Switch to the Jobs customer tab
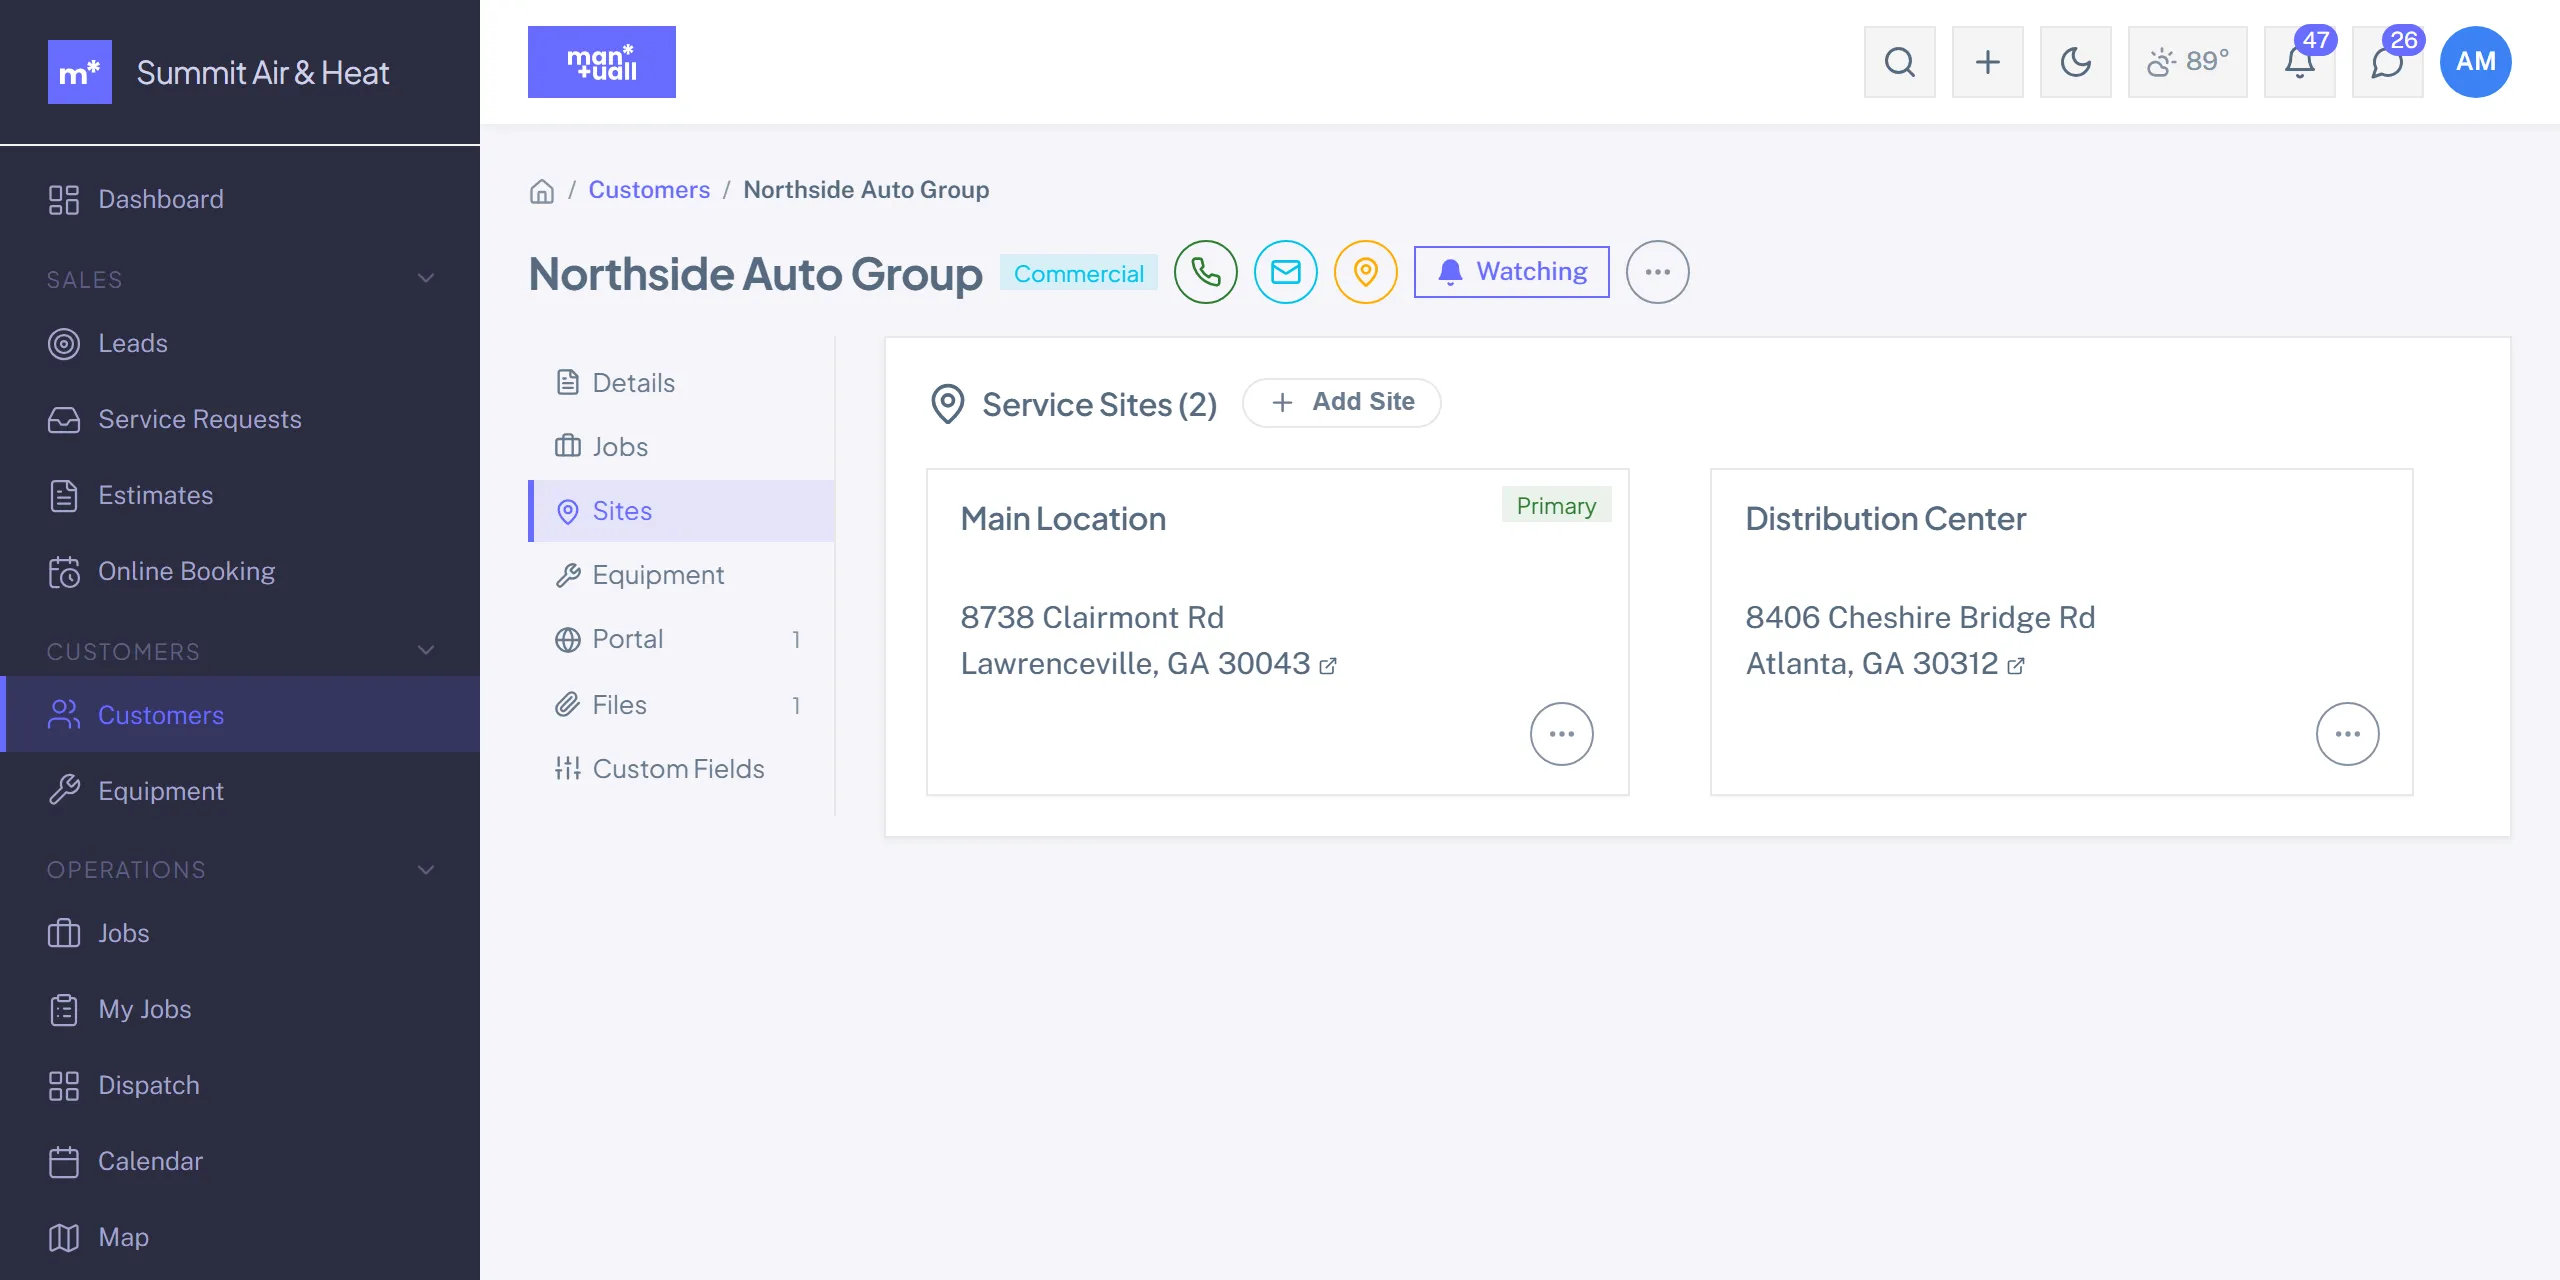Viewport: 2560px width, 1280px height. click(x=681, y=447)
